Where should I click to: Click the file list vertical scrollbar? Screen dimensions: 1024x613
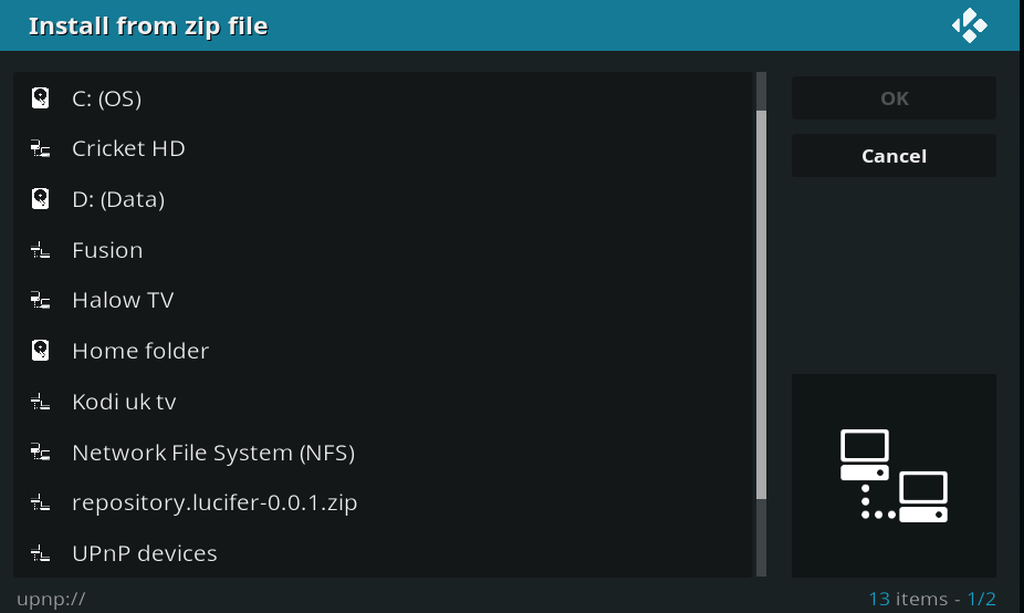click(761, 300)
